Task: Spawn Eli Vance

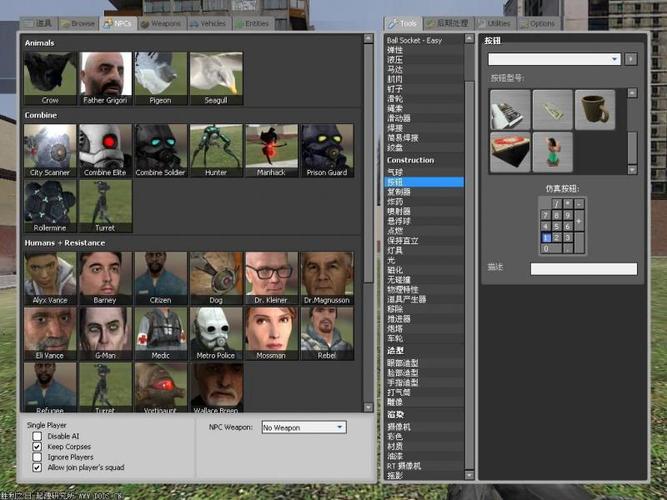Action: [x=50, y=334]
